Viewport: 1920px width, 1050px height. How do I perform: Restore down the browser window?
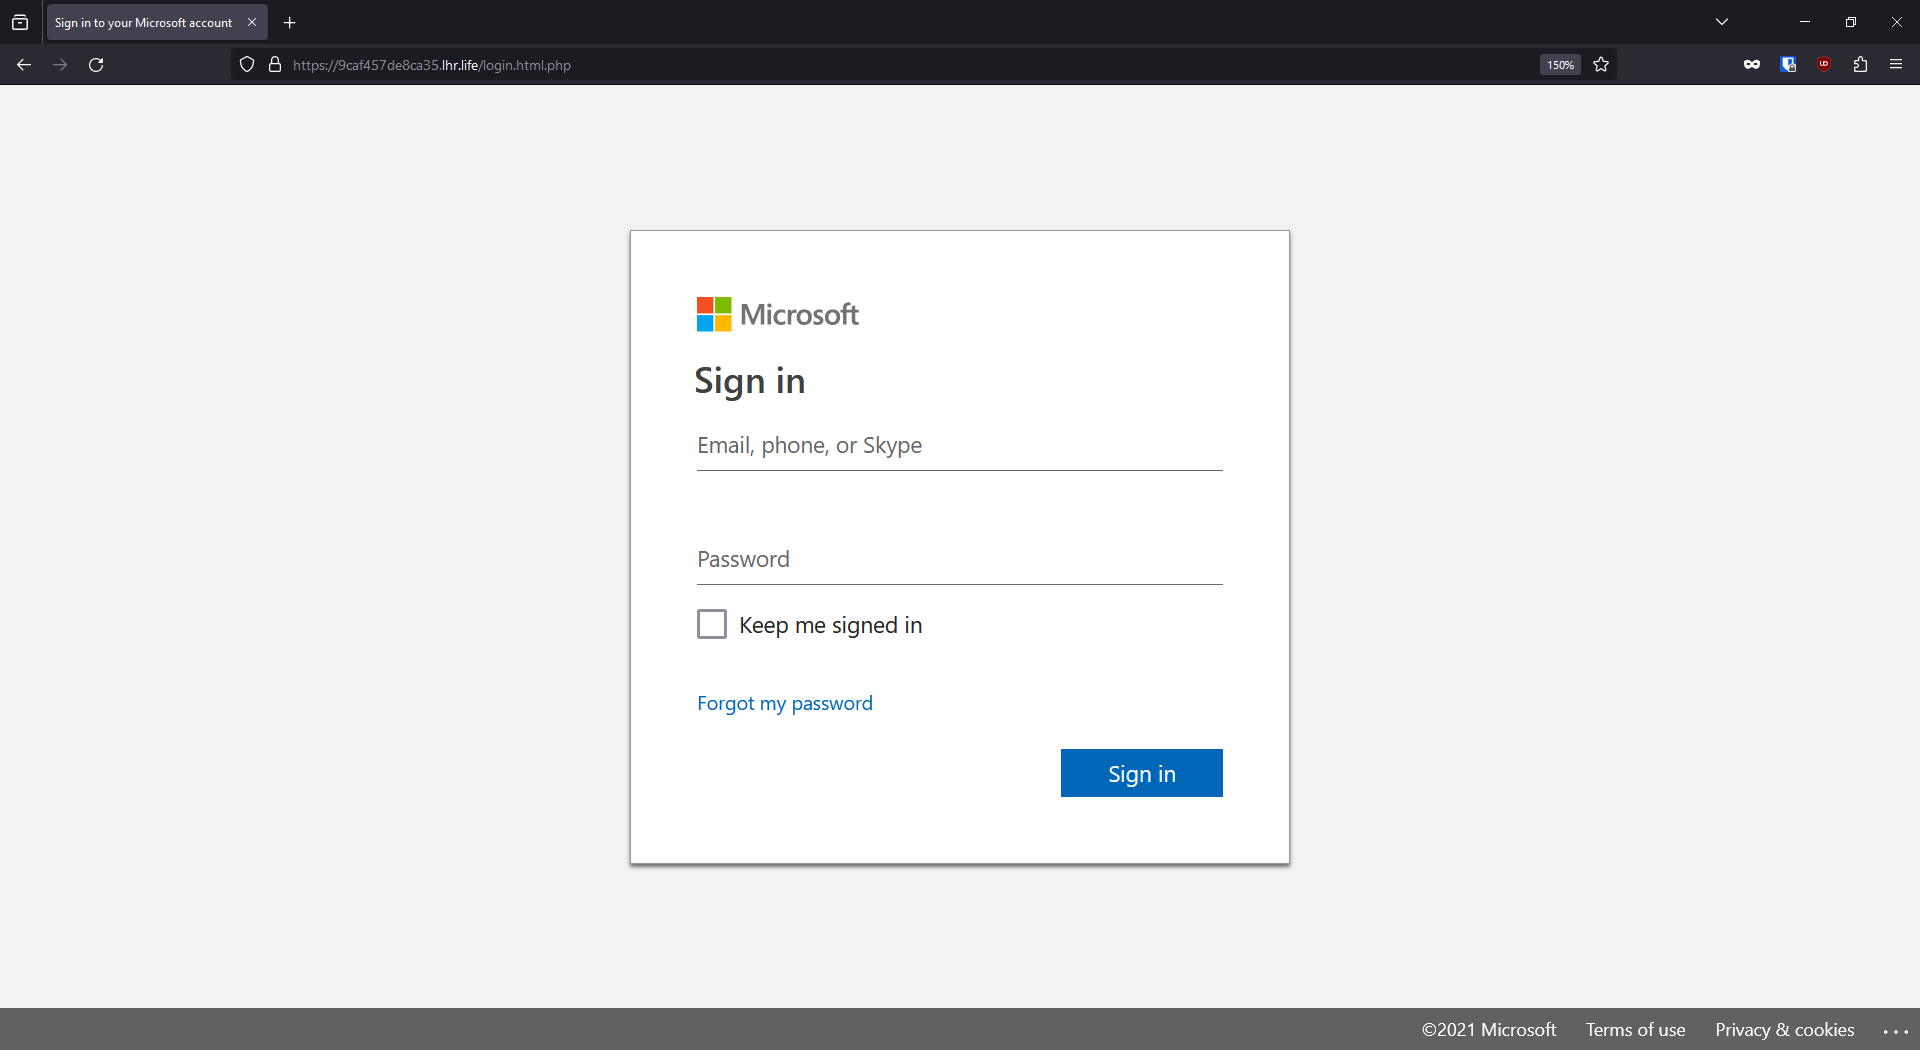click(x=1851, y=22)
